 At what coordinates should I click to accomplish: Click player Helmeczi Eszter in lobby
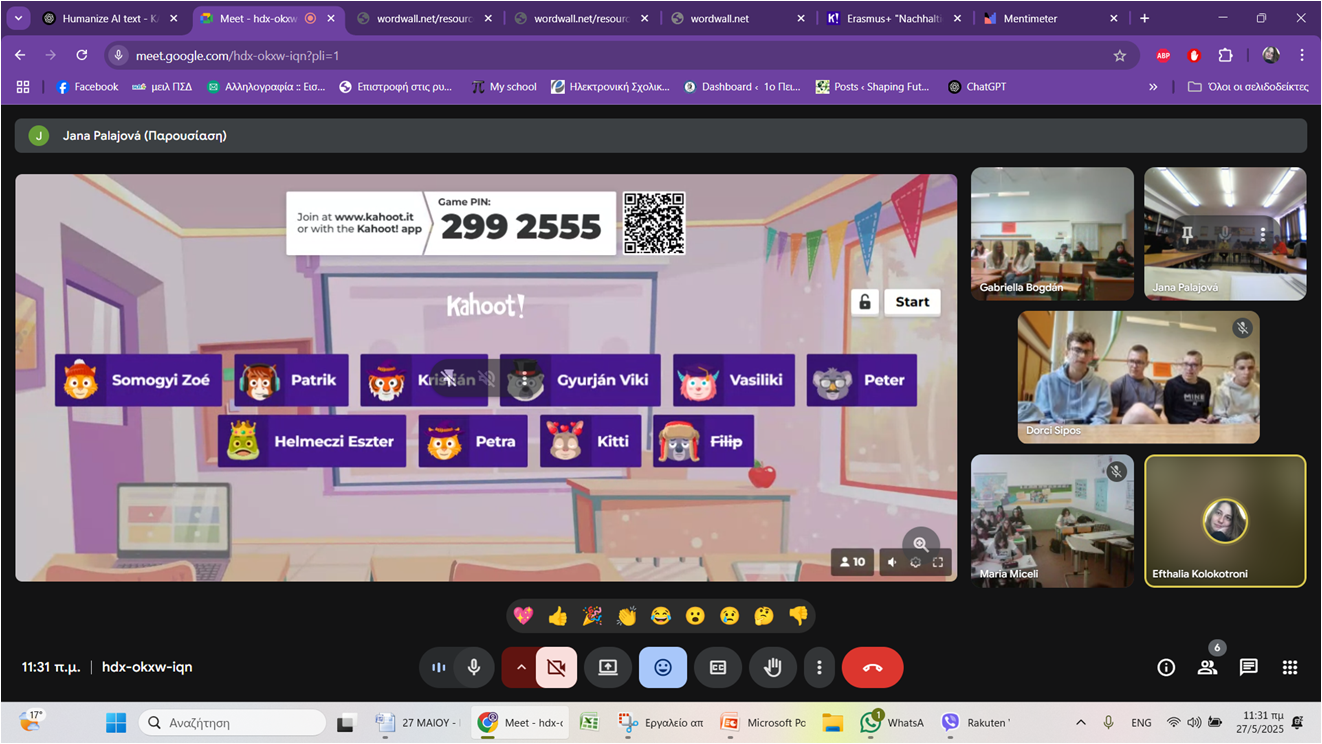tap(312, 441)
